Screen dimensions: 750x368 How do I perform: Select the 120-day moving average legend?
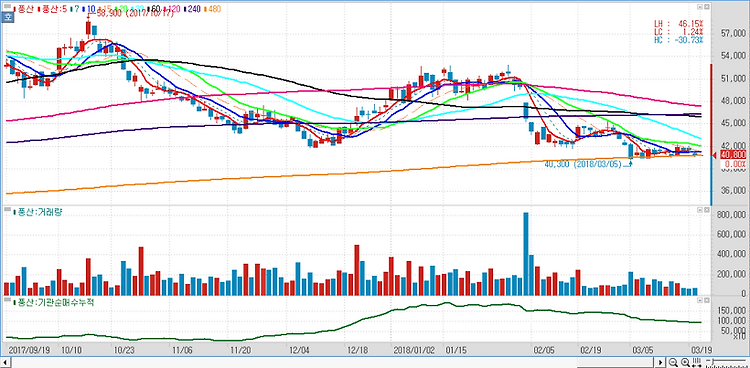click(x=171, y=9)
